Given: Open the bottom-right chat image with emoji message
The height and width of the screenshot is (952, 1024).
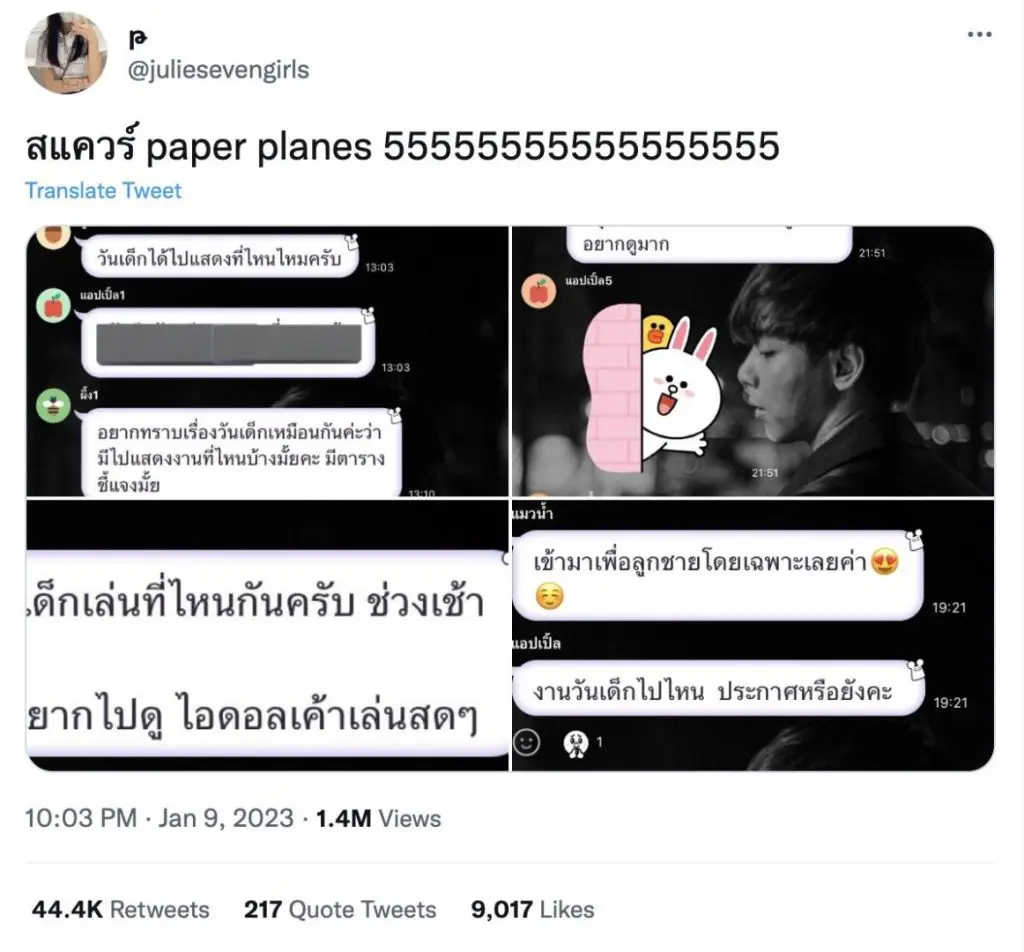Looking at the screenshot, I should 752,635.
